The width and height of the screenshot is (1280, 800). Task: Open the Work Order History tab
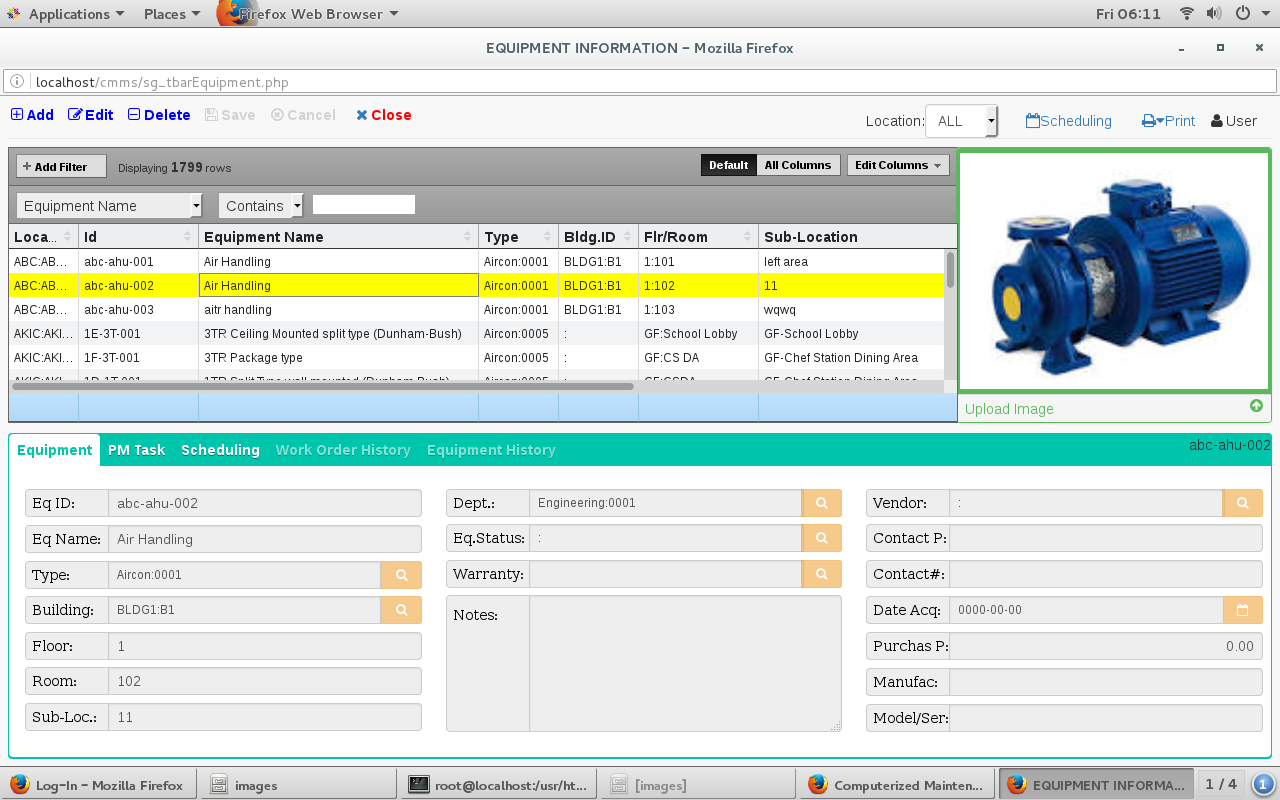pos(343,450)
